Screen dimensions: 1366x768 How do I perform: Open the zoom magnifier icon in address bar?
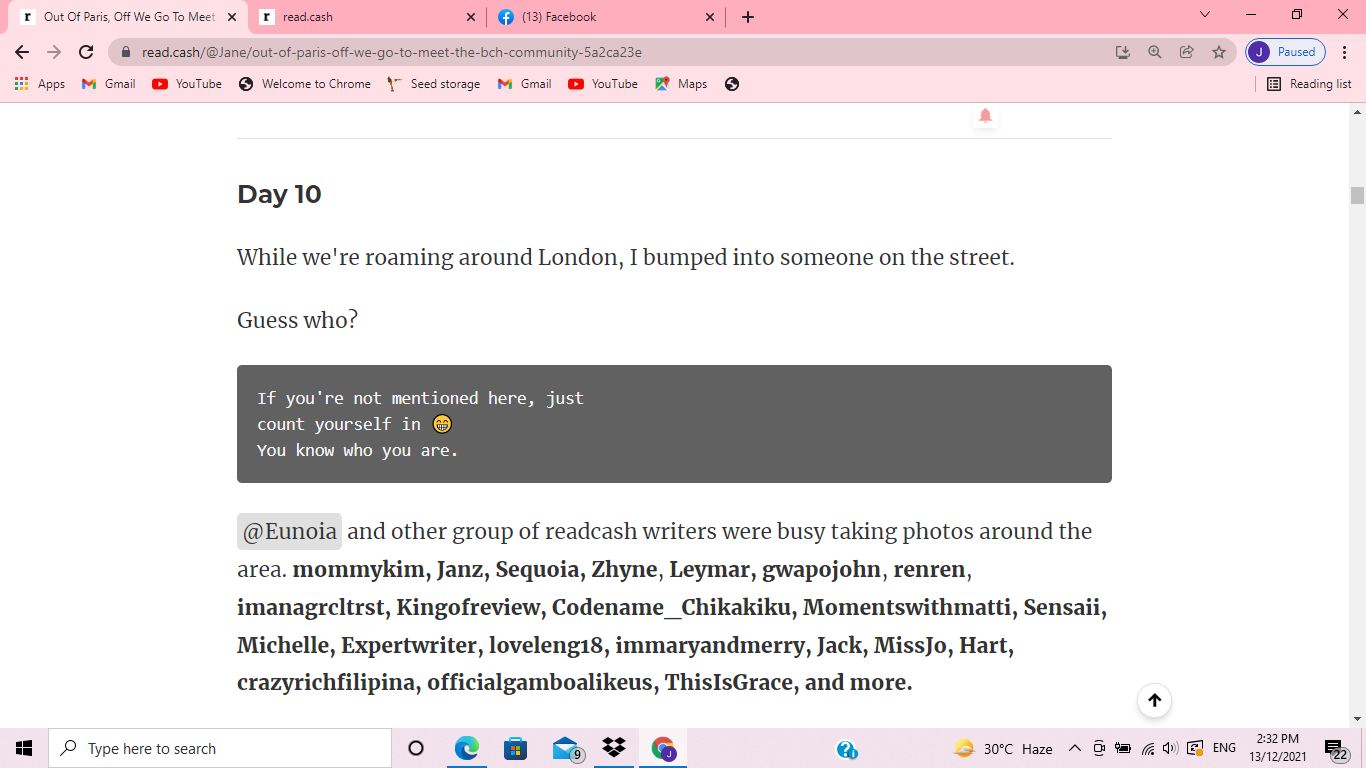click(x=1155, y=52)
